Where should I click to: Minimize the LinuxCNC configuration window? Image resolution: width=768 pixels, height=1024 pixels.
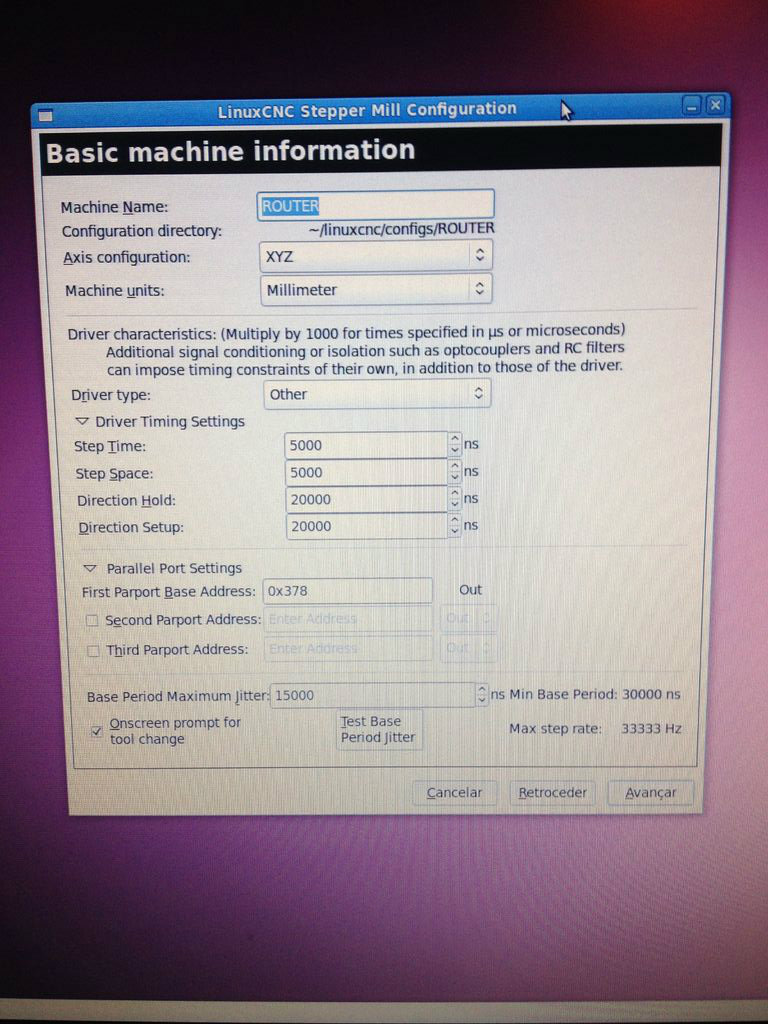coord(692,105)
